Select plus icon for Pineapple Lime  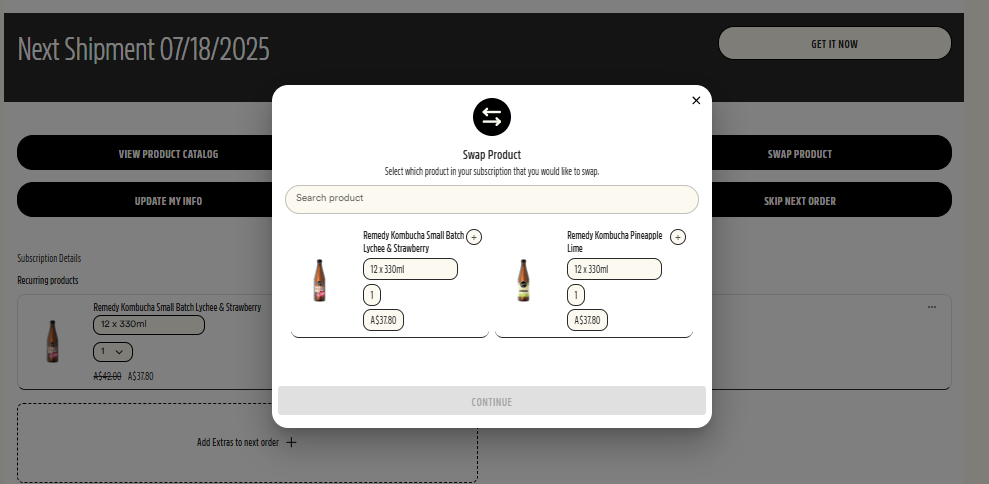[677, 237]
